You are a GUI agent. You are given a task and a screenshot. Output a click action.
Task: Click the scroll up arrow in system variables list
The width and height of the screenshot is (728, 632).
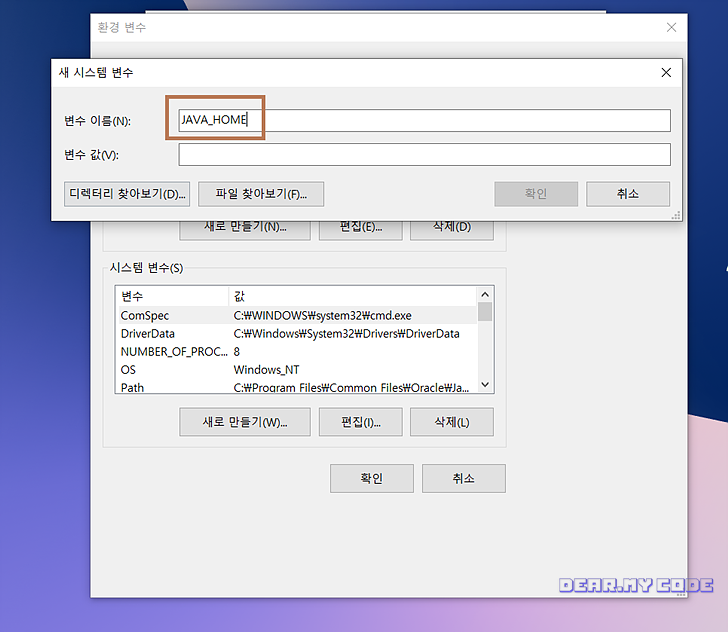tap(485, 294)
